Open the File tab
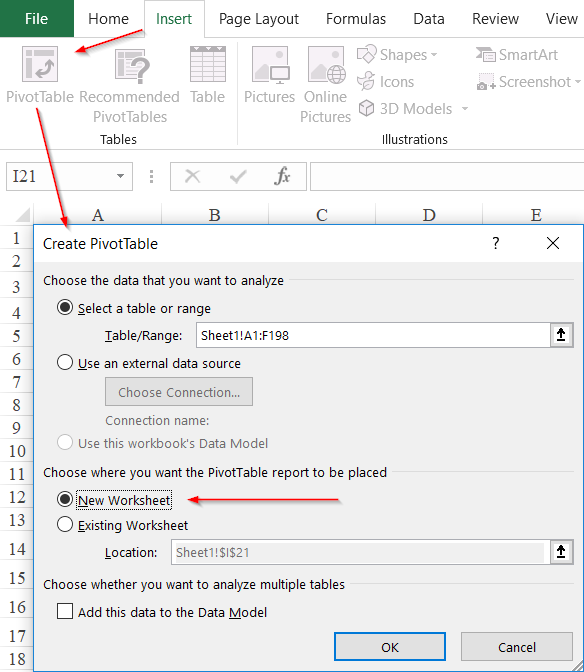Image resolution: width=584 pixels, height=672 pixels. (x=37, y=18)
